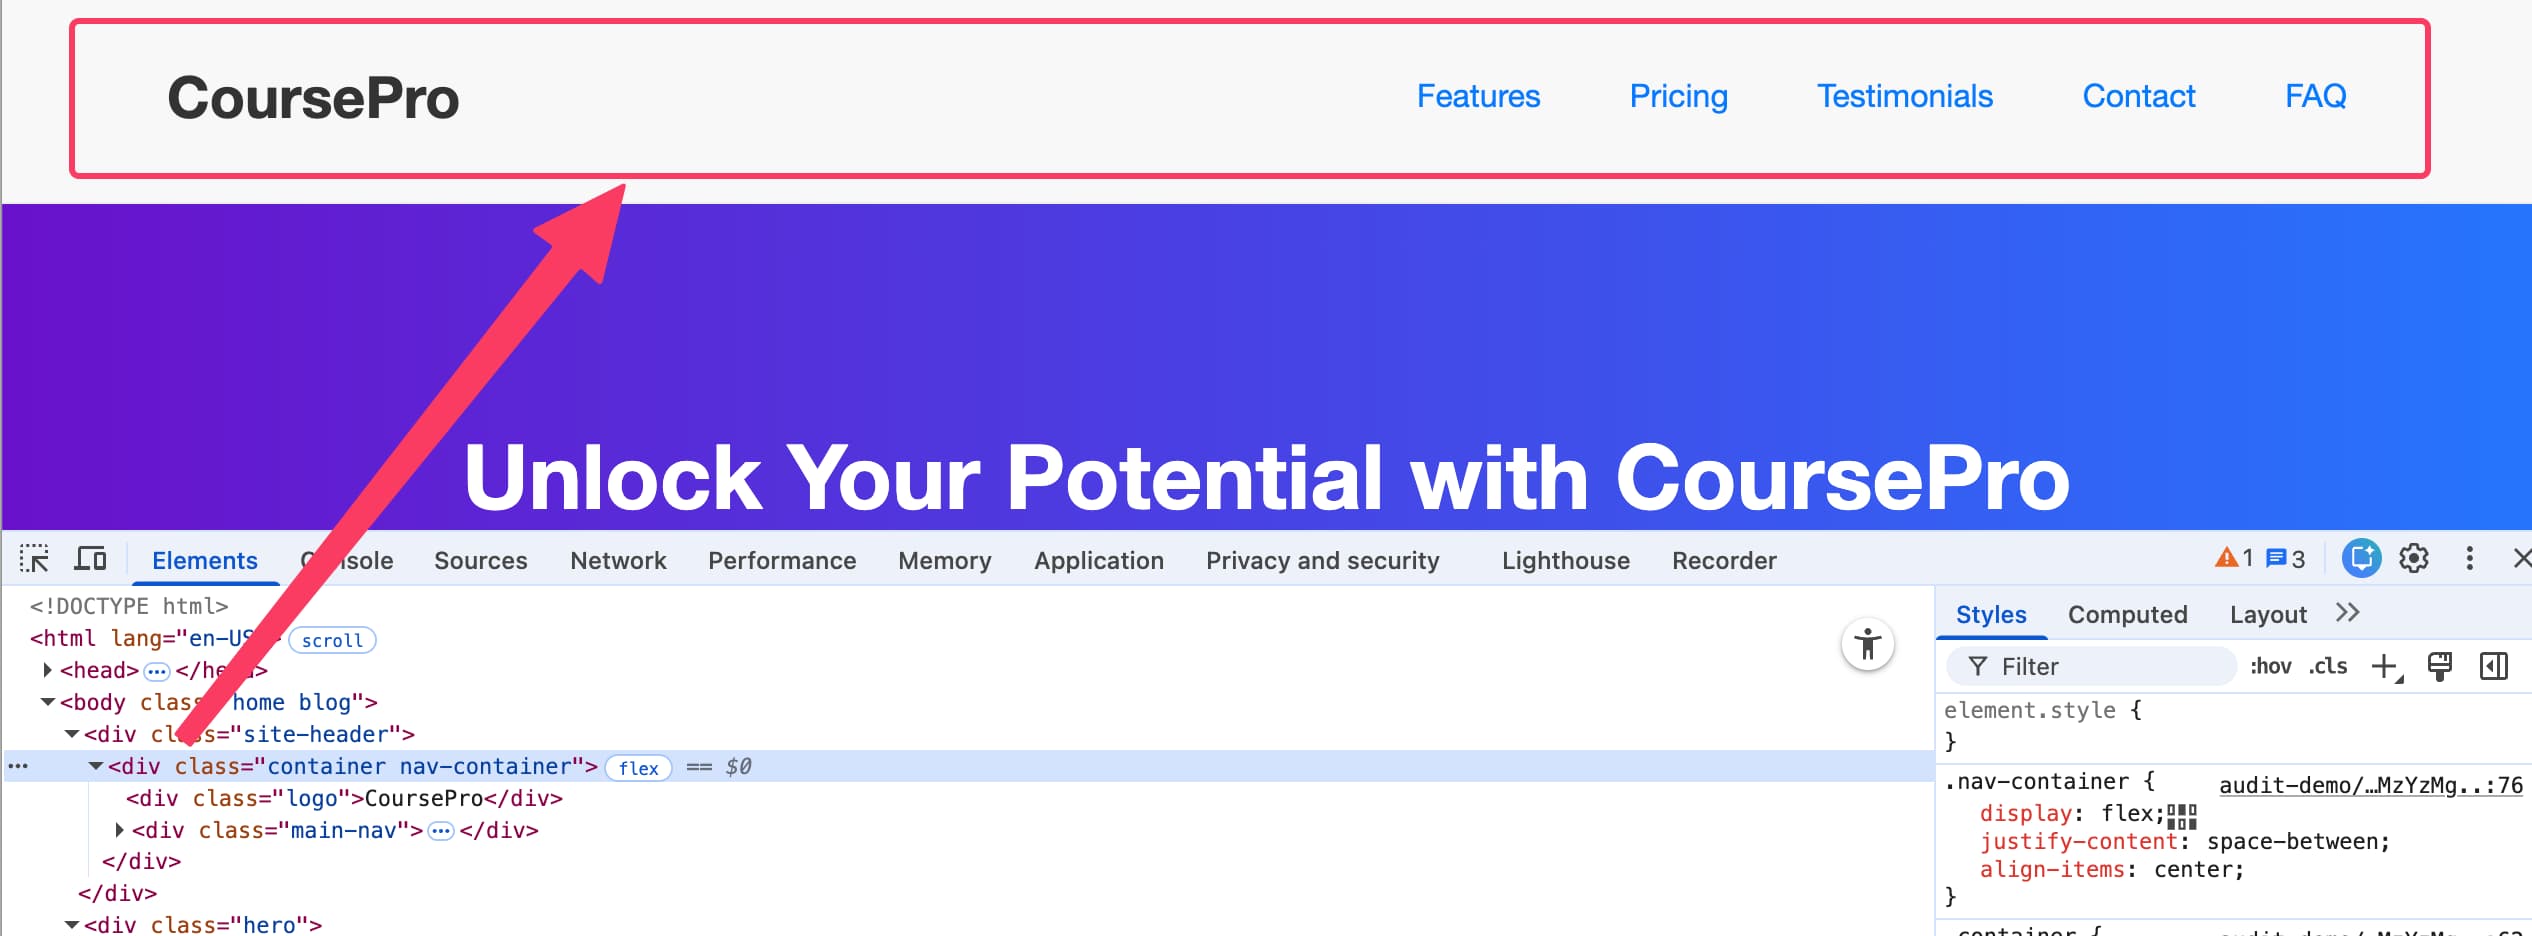This screenshot has width=2532, height=936.
Task: Select the inspect element picker tool
Action: 34,558
